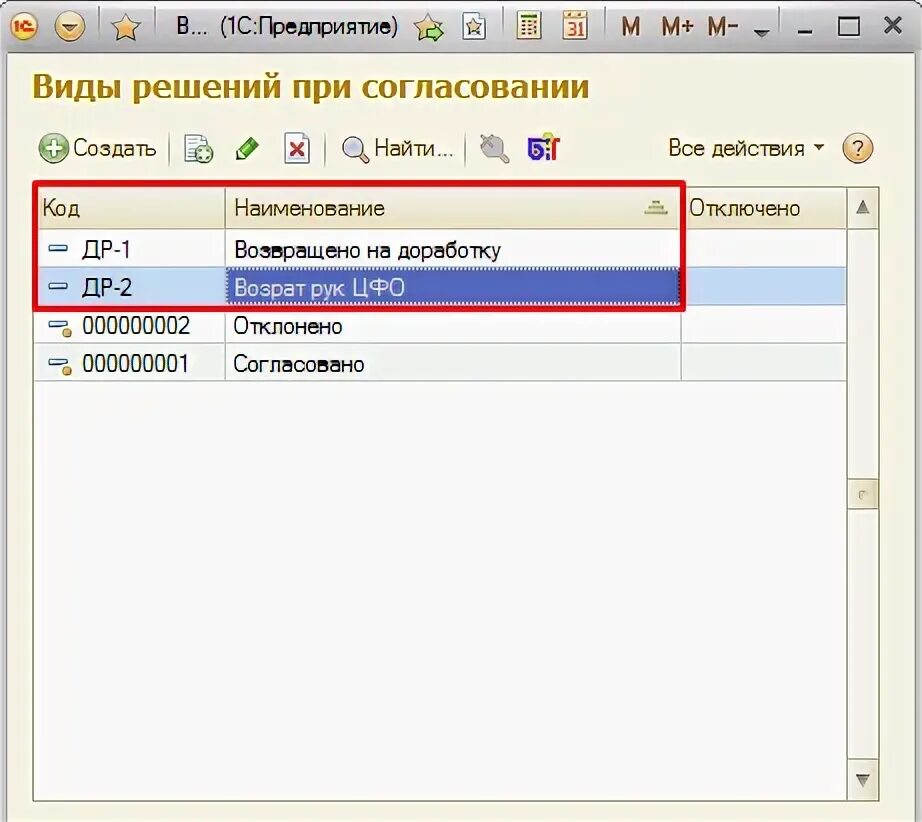Click the M- memory subtract button
922x822 pixels.
pyautogui.click(x=723, y=26)
